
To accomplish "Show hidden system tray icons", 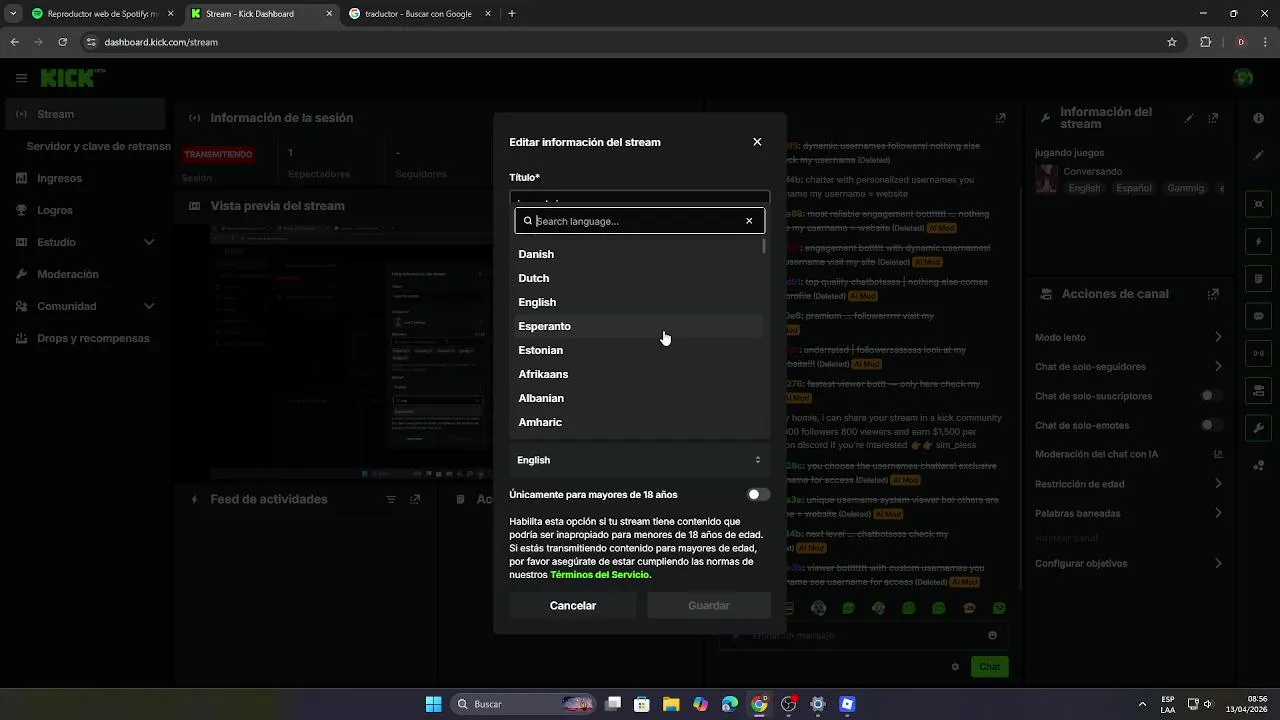I will coord(1142,704).
